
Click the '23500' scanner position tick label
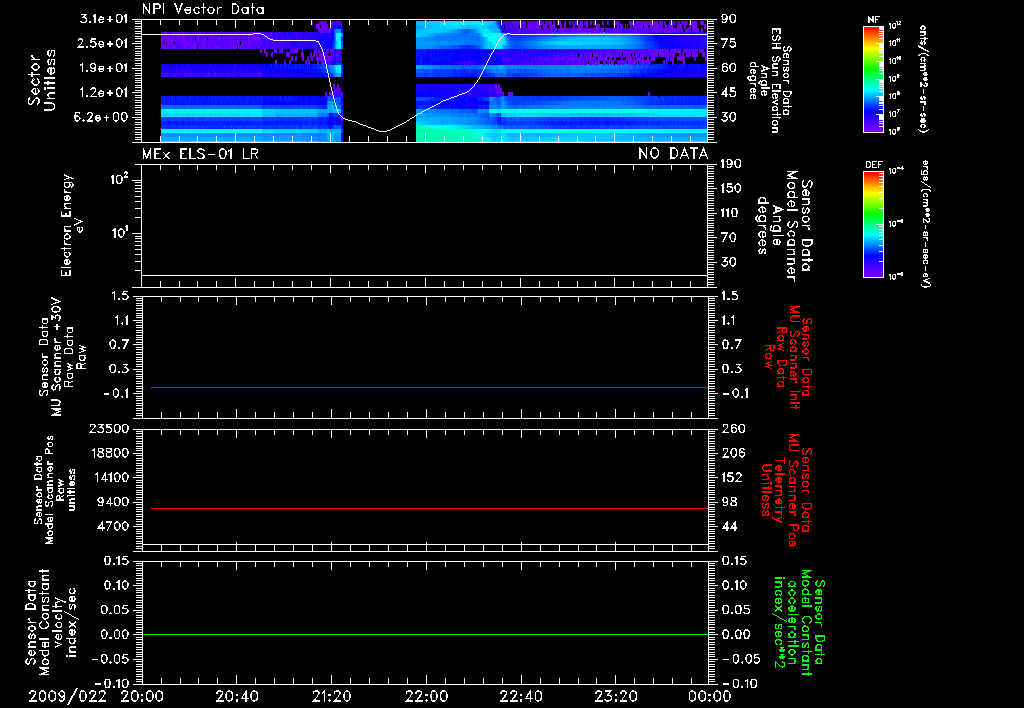(x=110, y=429)
